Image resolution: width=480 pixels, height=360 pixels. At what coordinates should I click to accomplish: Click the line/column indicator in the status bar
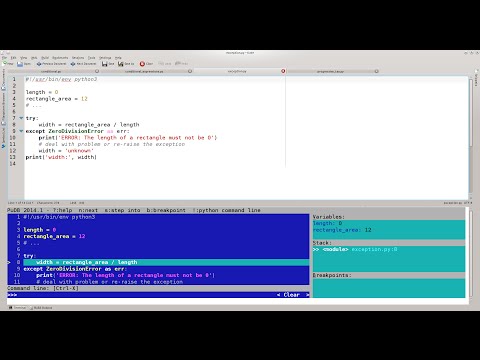click(x=20, y=203)
